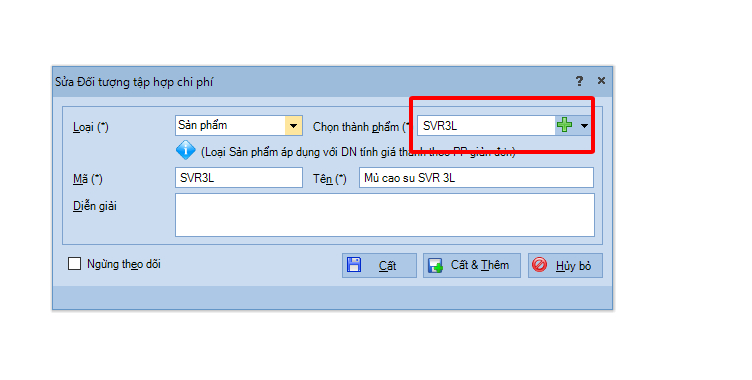Viewport: 752px width, 380px height.
Task: Click the floppy disk icon on Cất
Action: point(354,265)
